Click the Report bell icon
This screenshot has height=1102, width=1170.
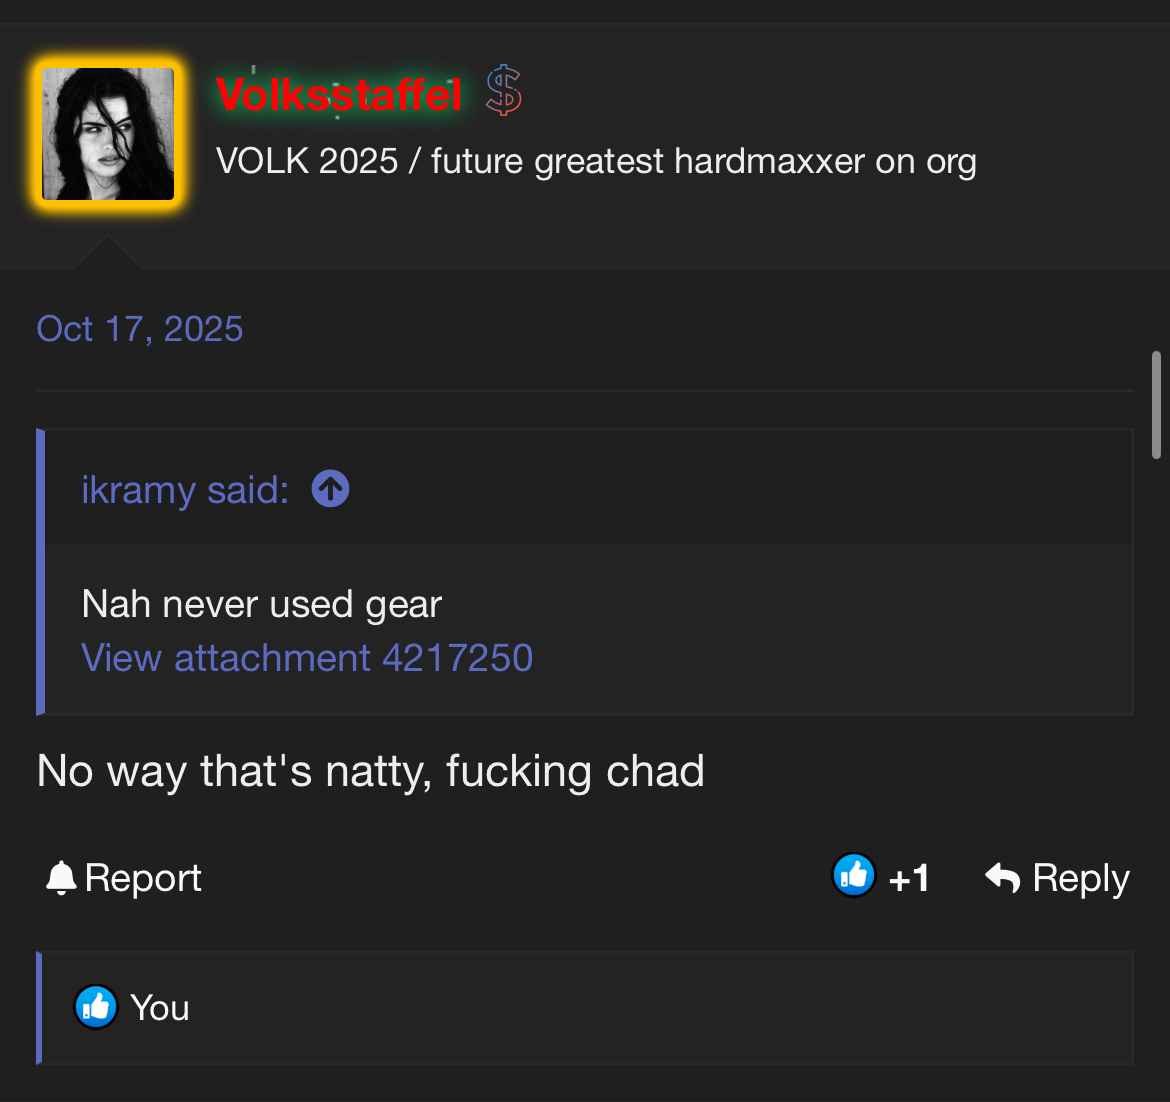click(61, 878)
